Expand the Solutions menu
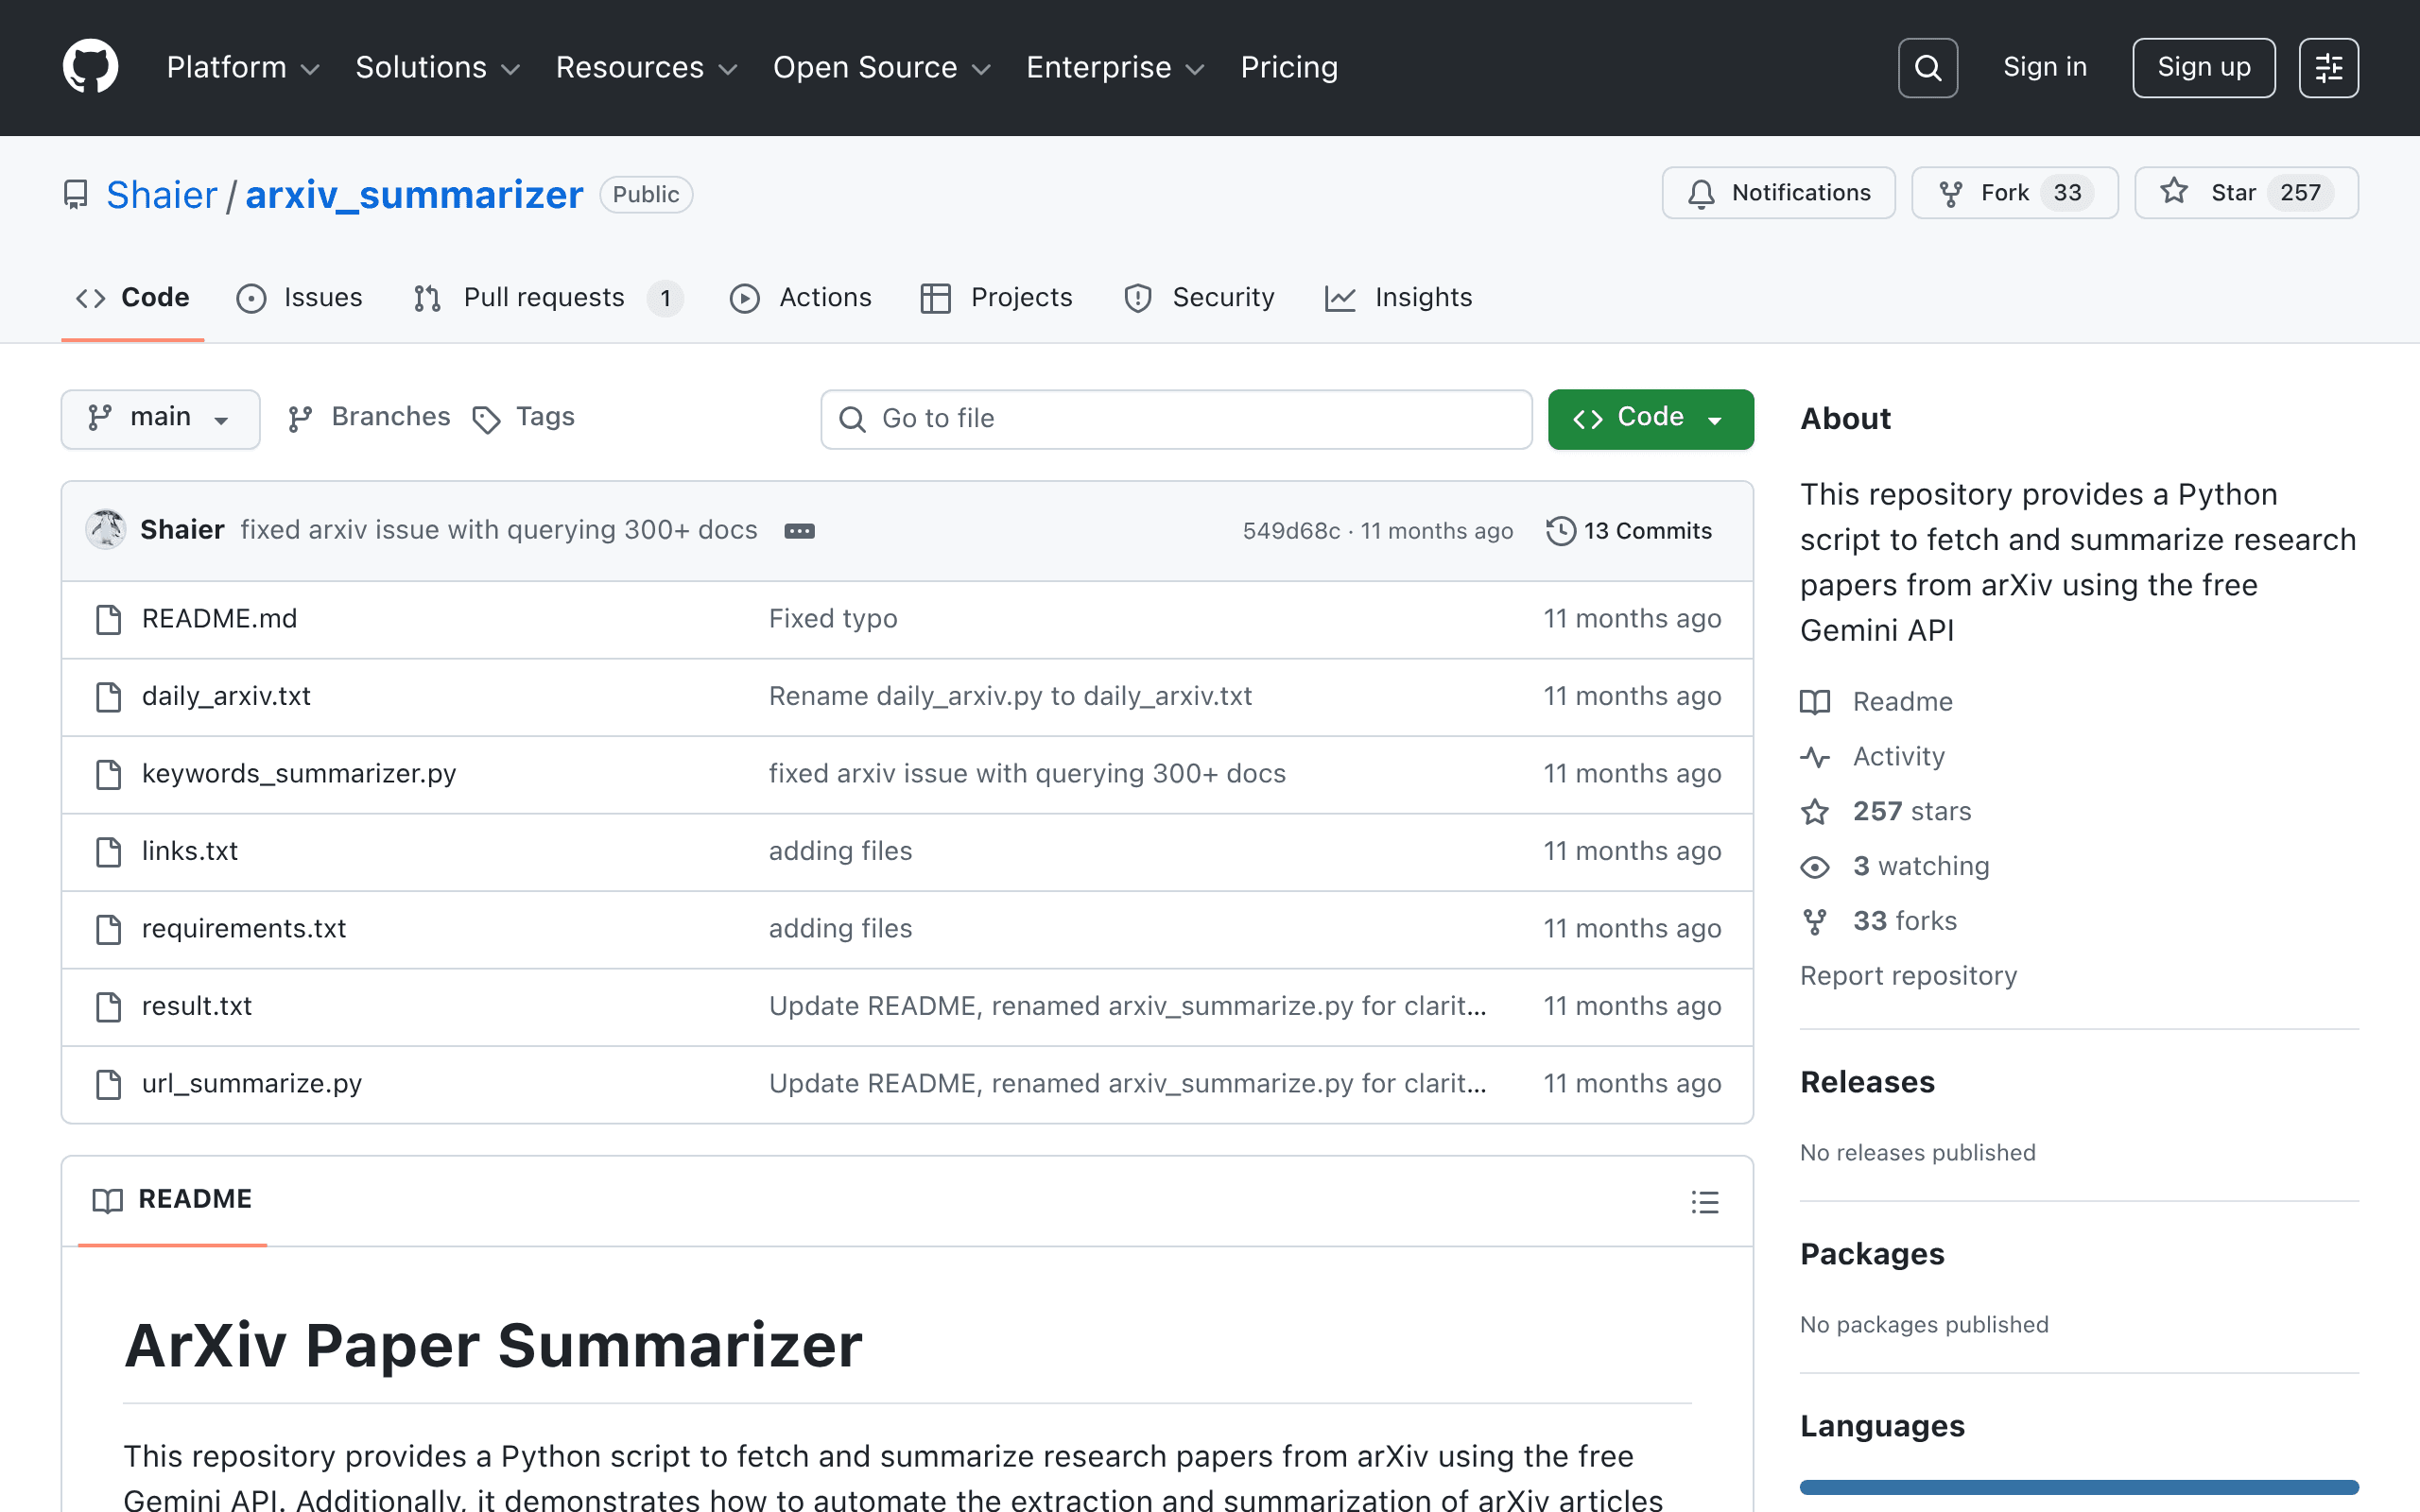 click(x=438, y=67)
